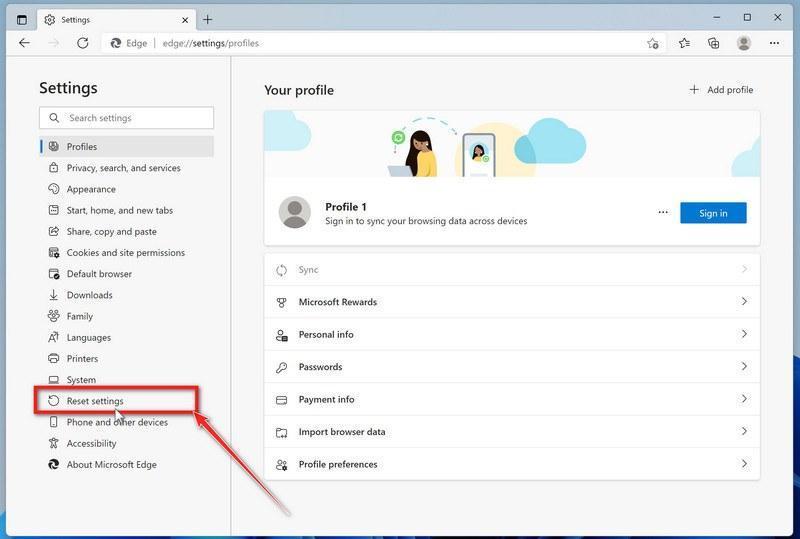This screenshot has width=800, height=539.
Task: Open Profile 1 more options ellipsis
Action: click(663, 212)
